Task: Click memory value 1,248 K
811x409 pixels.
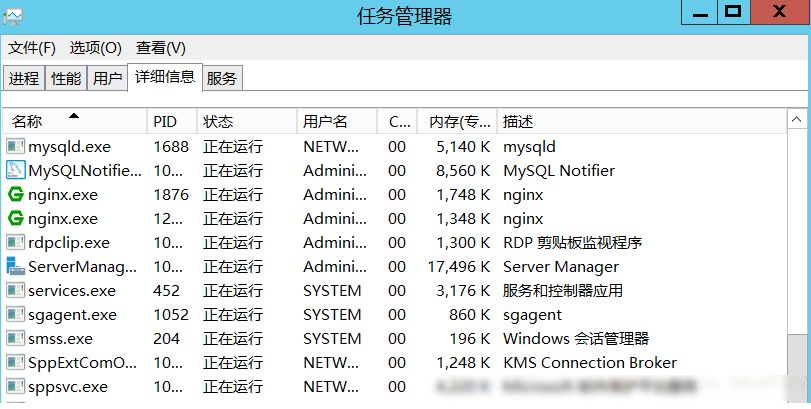Action: click(463, 362)
